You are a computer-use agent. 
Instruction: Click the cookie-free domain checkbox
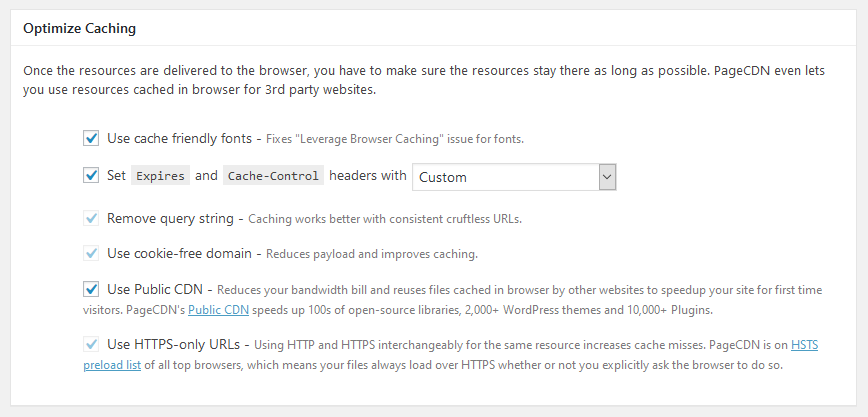(91, 253)
